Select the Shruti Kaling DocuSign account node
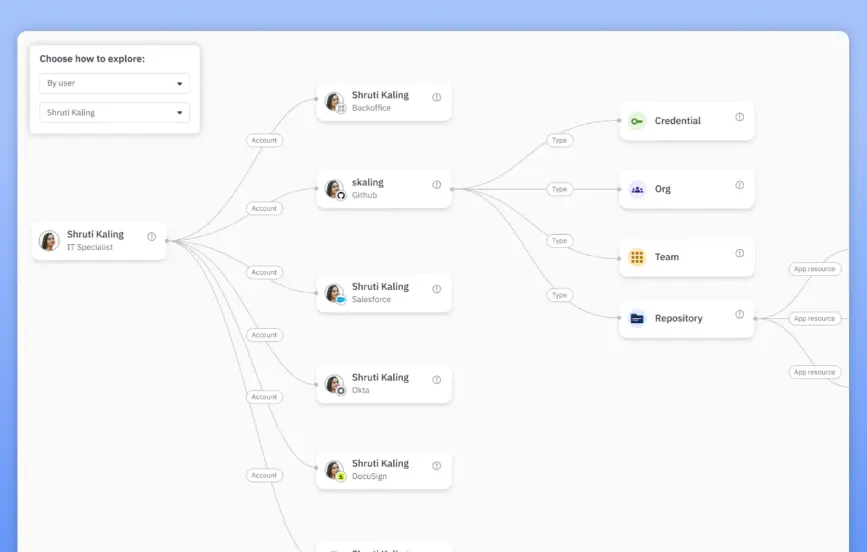This screenshot has width=867, height=552. point(384,470)
